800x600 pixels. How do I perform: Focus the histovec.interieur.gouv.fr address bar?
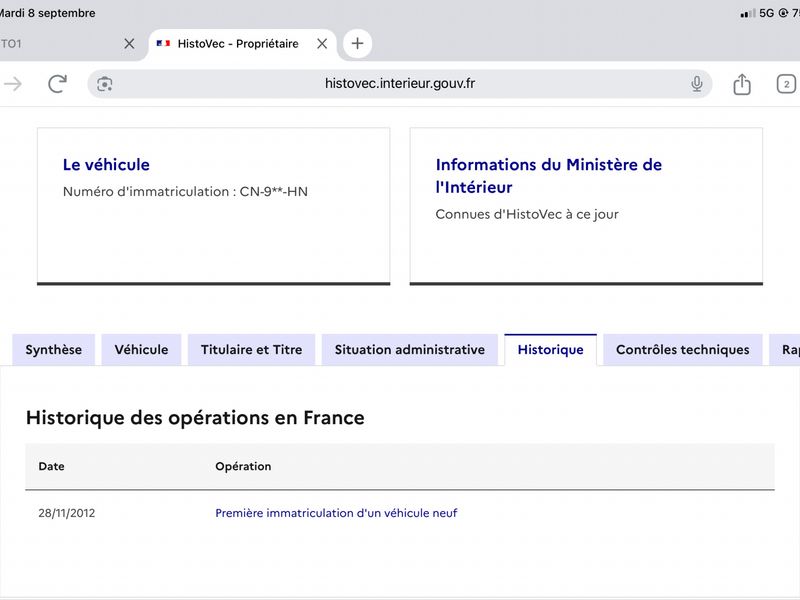[399, 84]
